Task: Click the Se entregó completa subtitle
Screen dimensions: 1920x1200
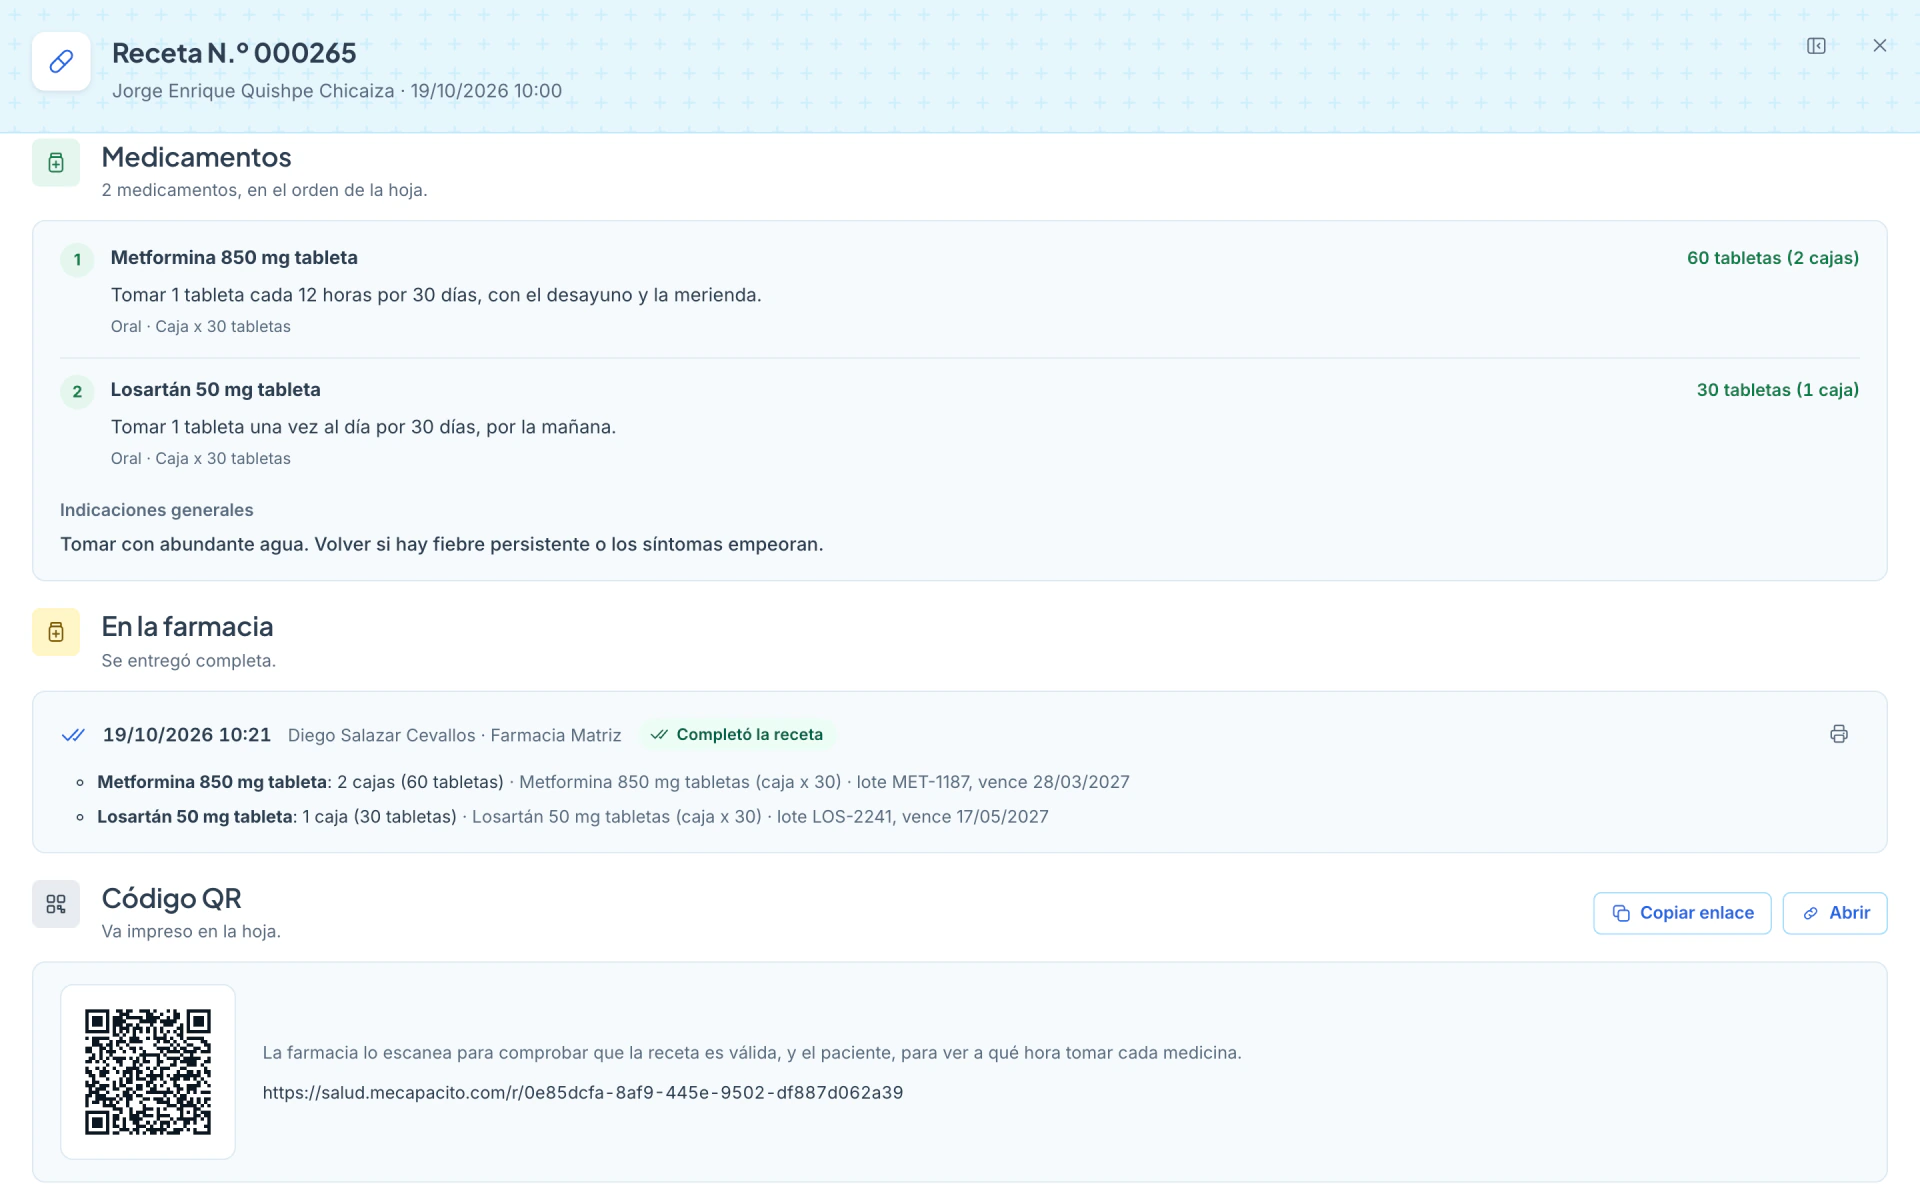Action: 189,661
